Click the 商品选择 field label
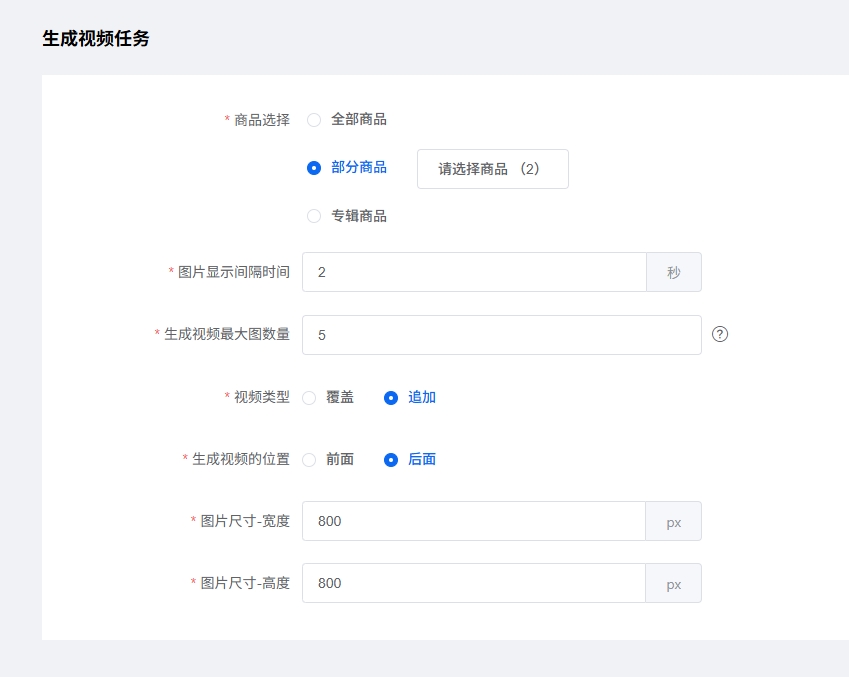Image resolution: width=849 pixels, height=677 pixels. point(262,120)
